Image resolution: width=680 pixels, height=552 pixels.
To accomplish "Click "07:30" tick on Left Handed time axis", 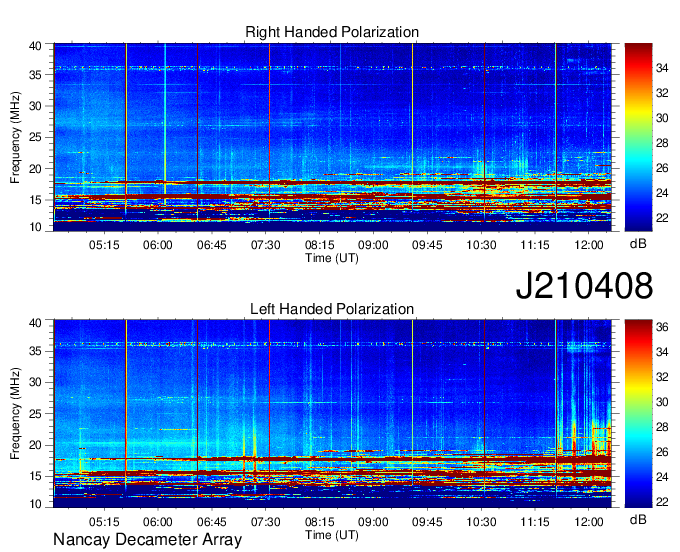I will coord(265,522).
